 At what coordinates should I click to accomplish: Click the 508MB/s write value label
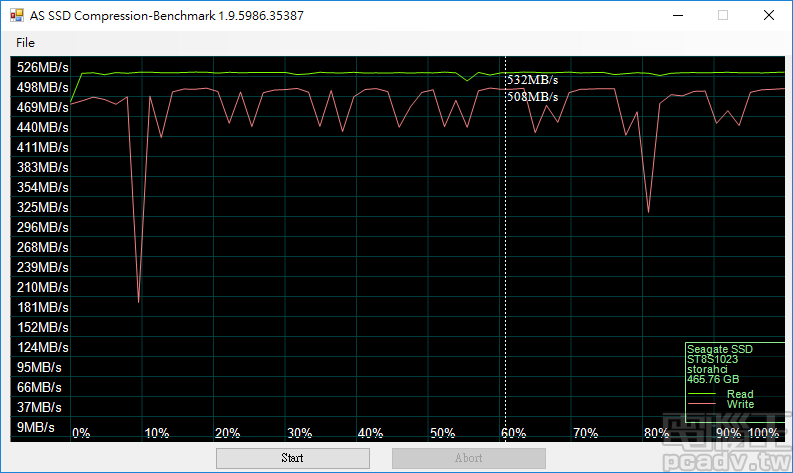[533, 97]
